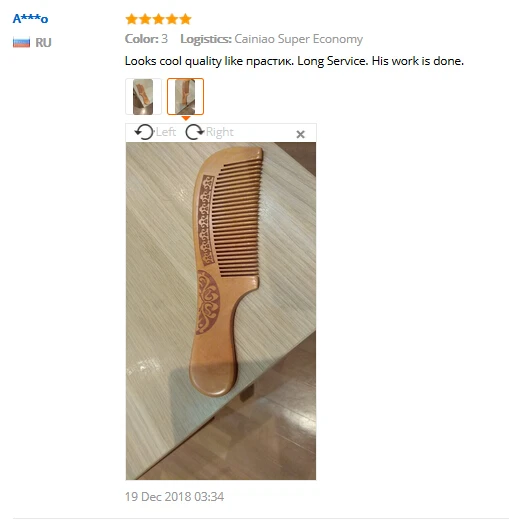Click the fourth orange rating star
The image size is (509, 524).
(x=172, y=19)
